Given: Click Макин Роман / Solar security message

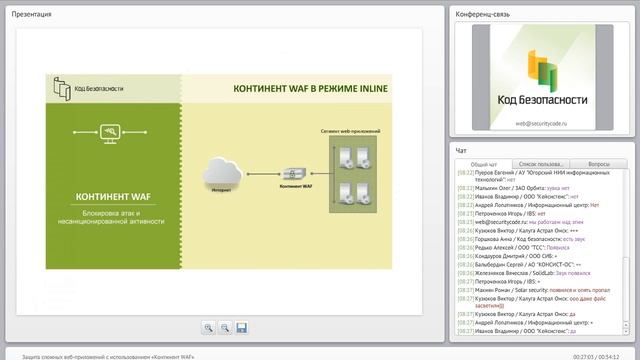Looking at the screenshot, I should point(534,290).
